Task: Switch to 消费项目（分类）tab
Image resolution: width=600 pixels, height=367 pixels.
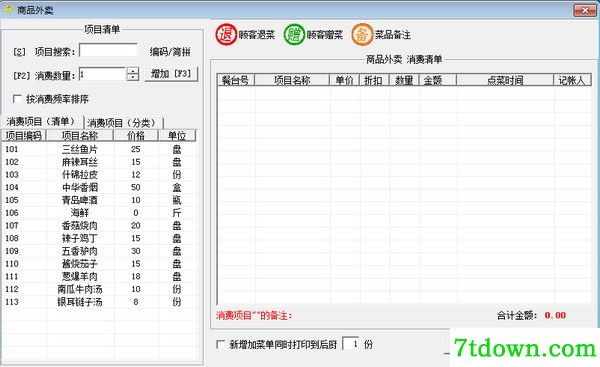Action: point(123,123)
